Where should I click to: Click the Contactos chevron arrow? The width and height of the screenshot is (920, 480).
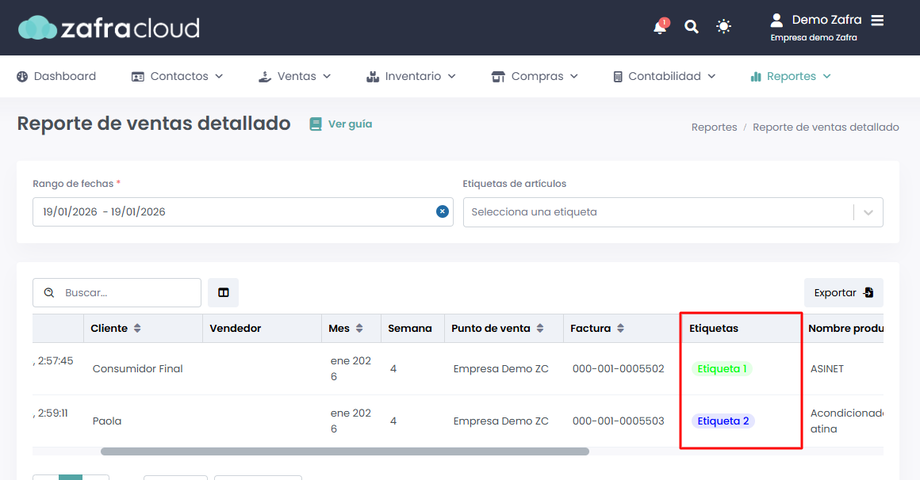219,76
